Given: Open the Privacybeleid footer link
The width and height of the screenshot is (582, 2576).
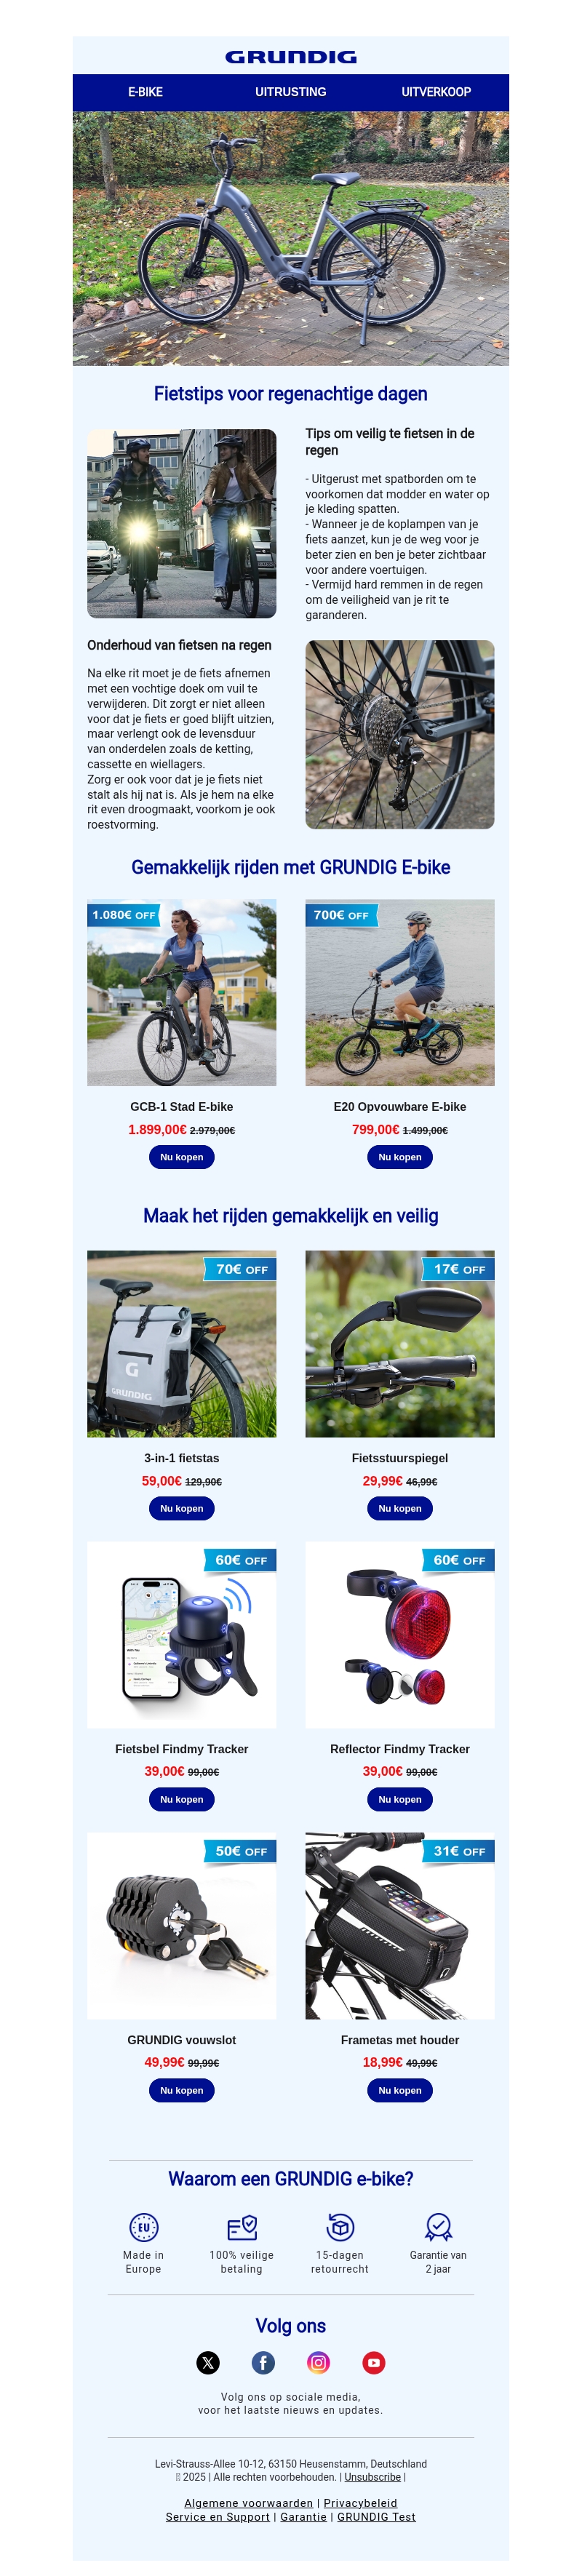Looking at the screenshot, I should coord(360,2503).
